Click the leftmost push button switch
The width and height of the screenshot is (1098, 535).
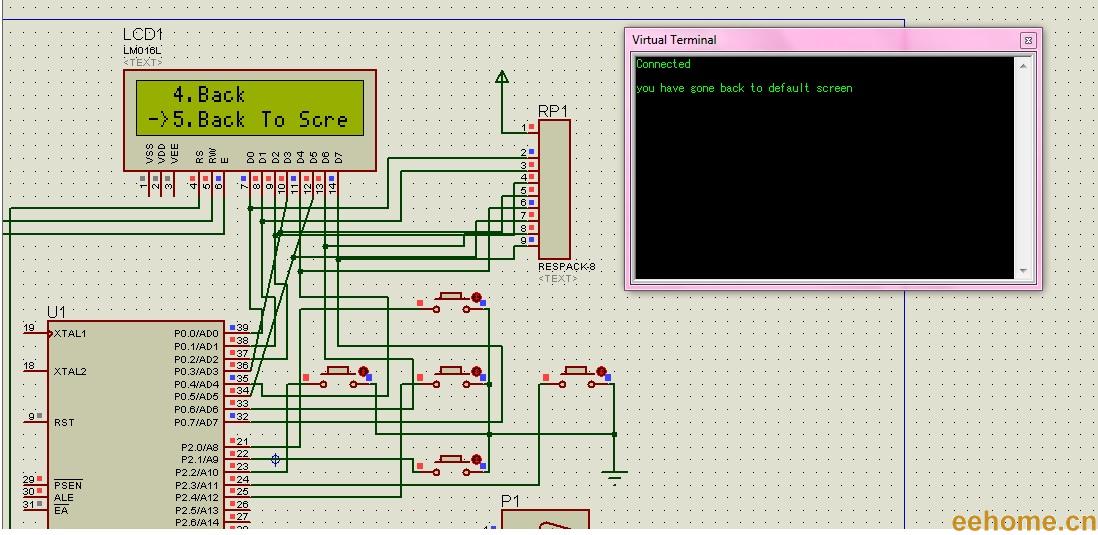pyautogui.click(x=340, y=377)
